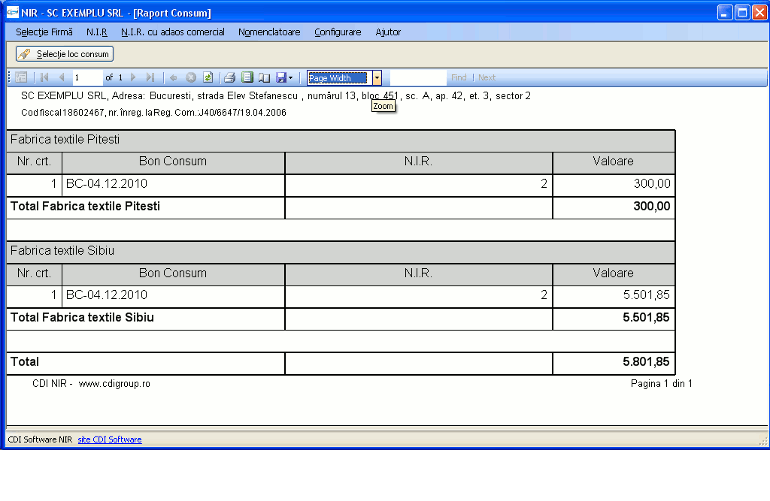Screen dimensions: 770x501
Task: Go to next report page
Action: click(133, 77)
